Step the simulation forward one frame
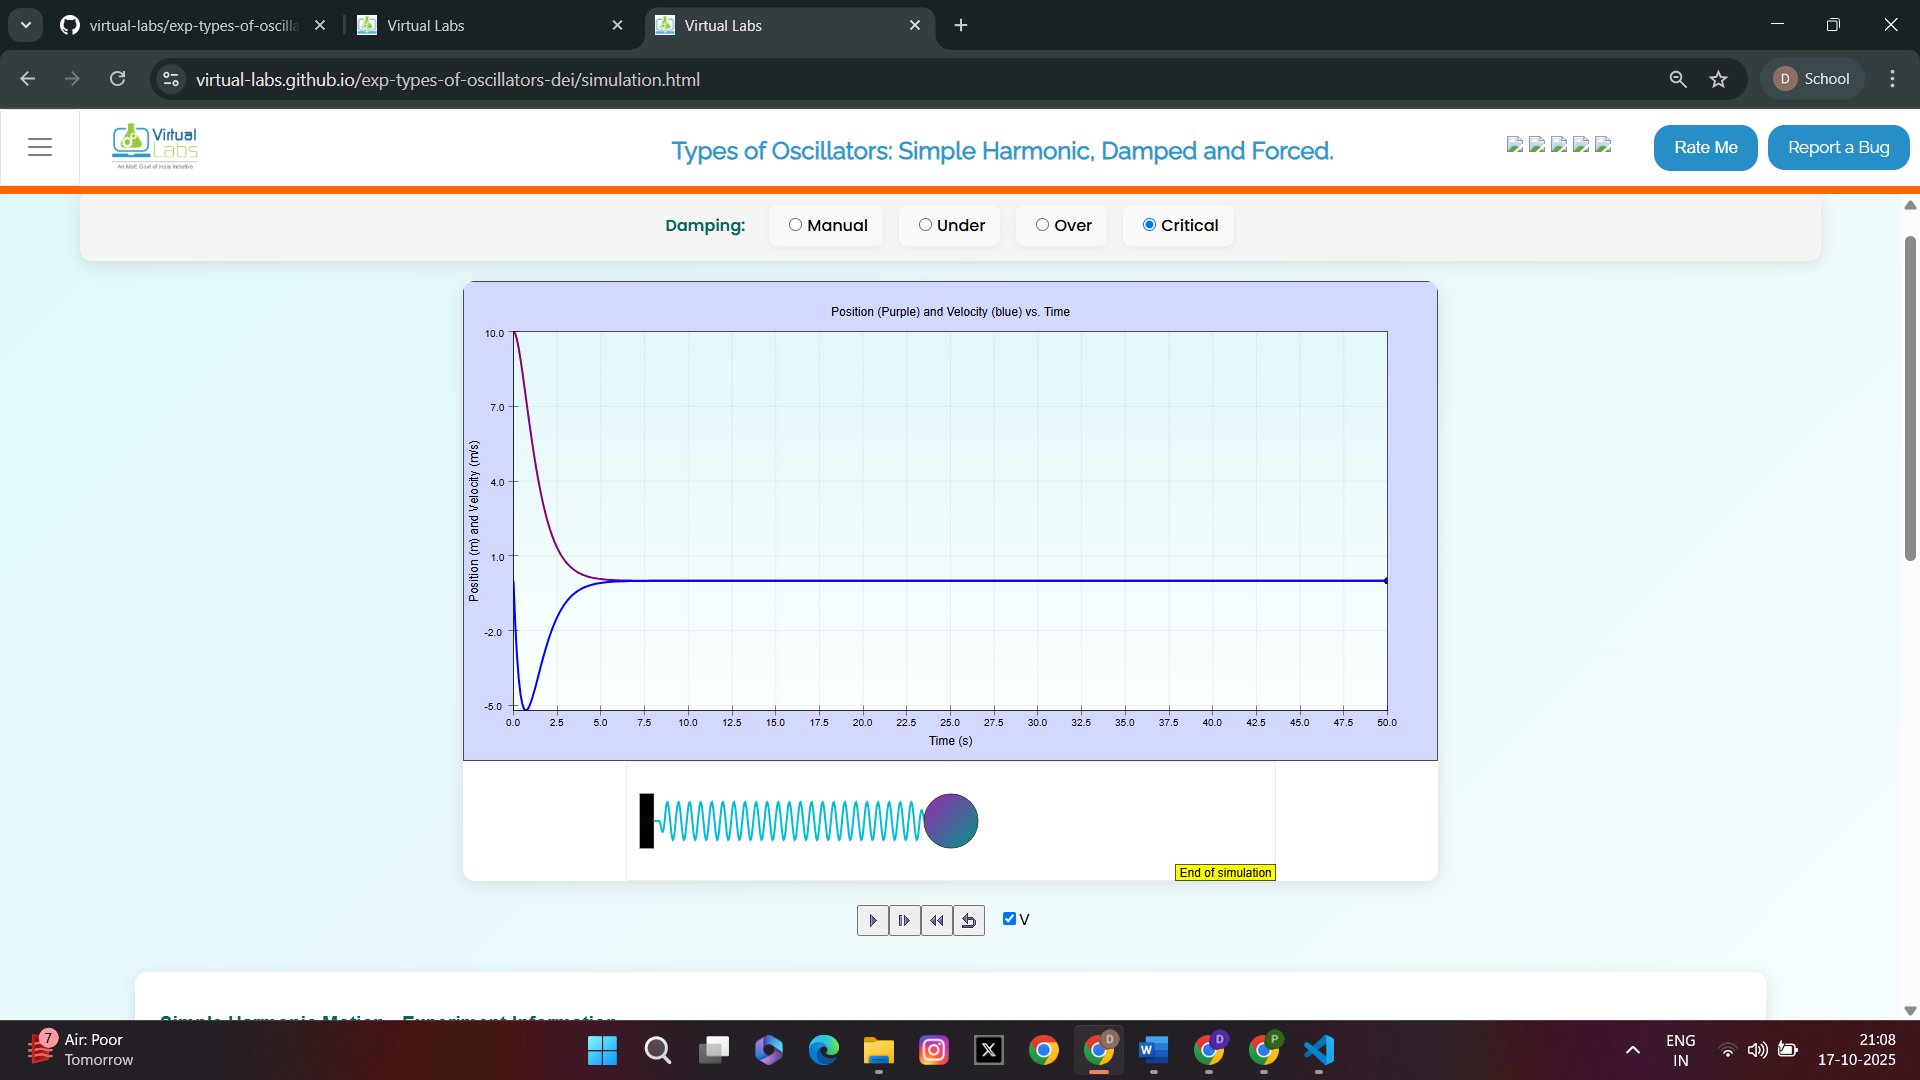 903,919
